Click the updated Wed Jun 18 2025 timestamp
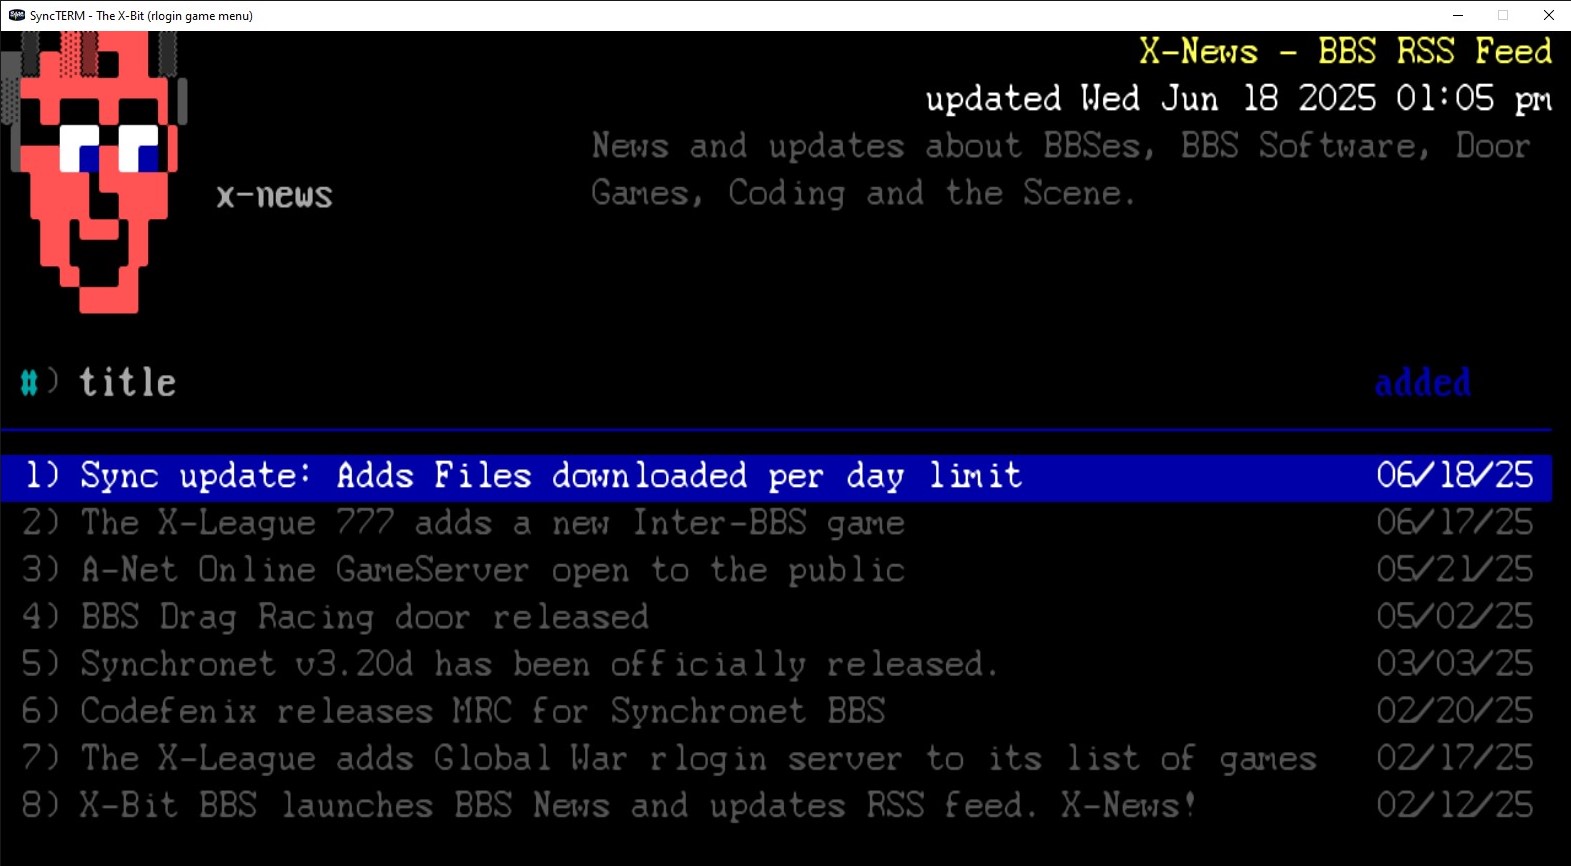1571x866 pixels. 1238,99
